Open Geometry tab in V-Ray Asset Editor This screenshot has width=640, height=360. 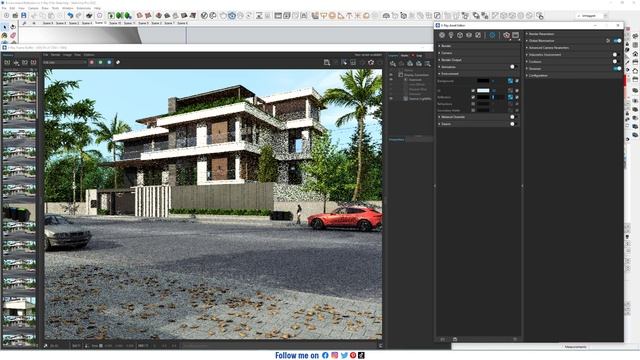click(460, 36)
